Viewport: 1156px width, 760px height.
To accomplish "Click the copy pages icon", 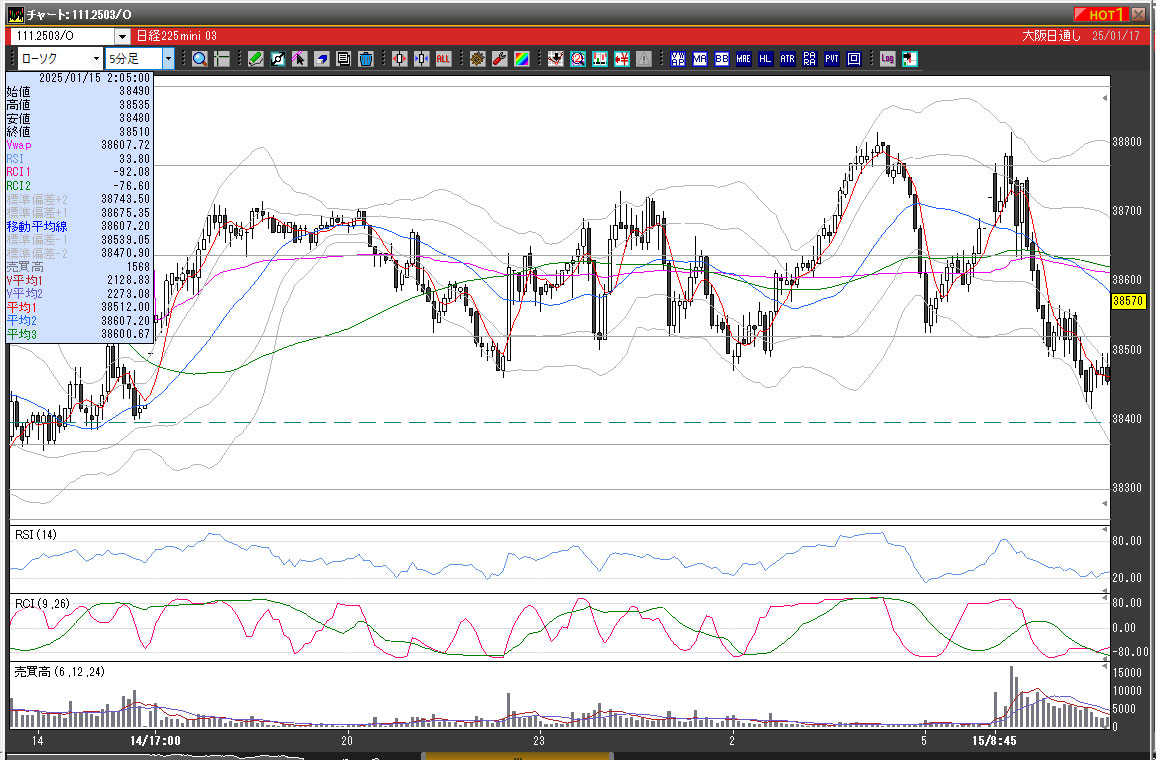I will [x=344, y=59].
